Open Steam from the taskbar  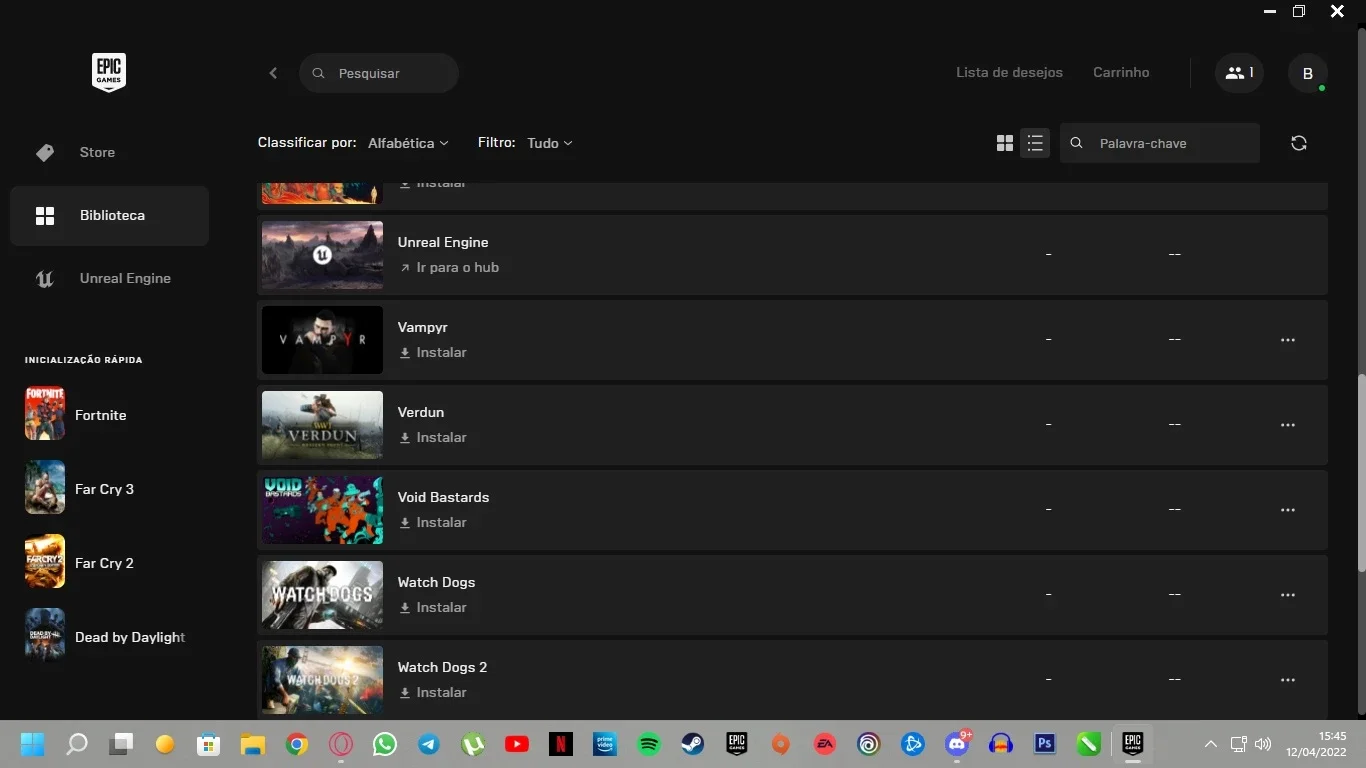tap(693, 744)
